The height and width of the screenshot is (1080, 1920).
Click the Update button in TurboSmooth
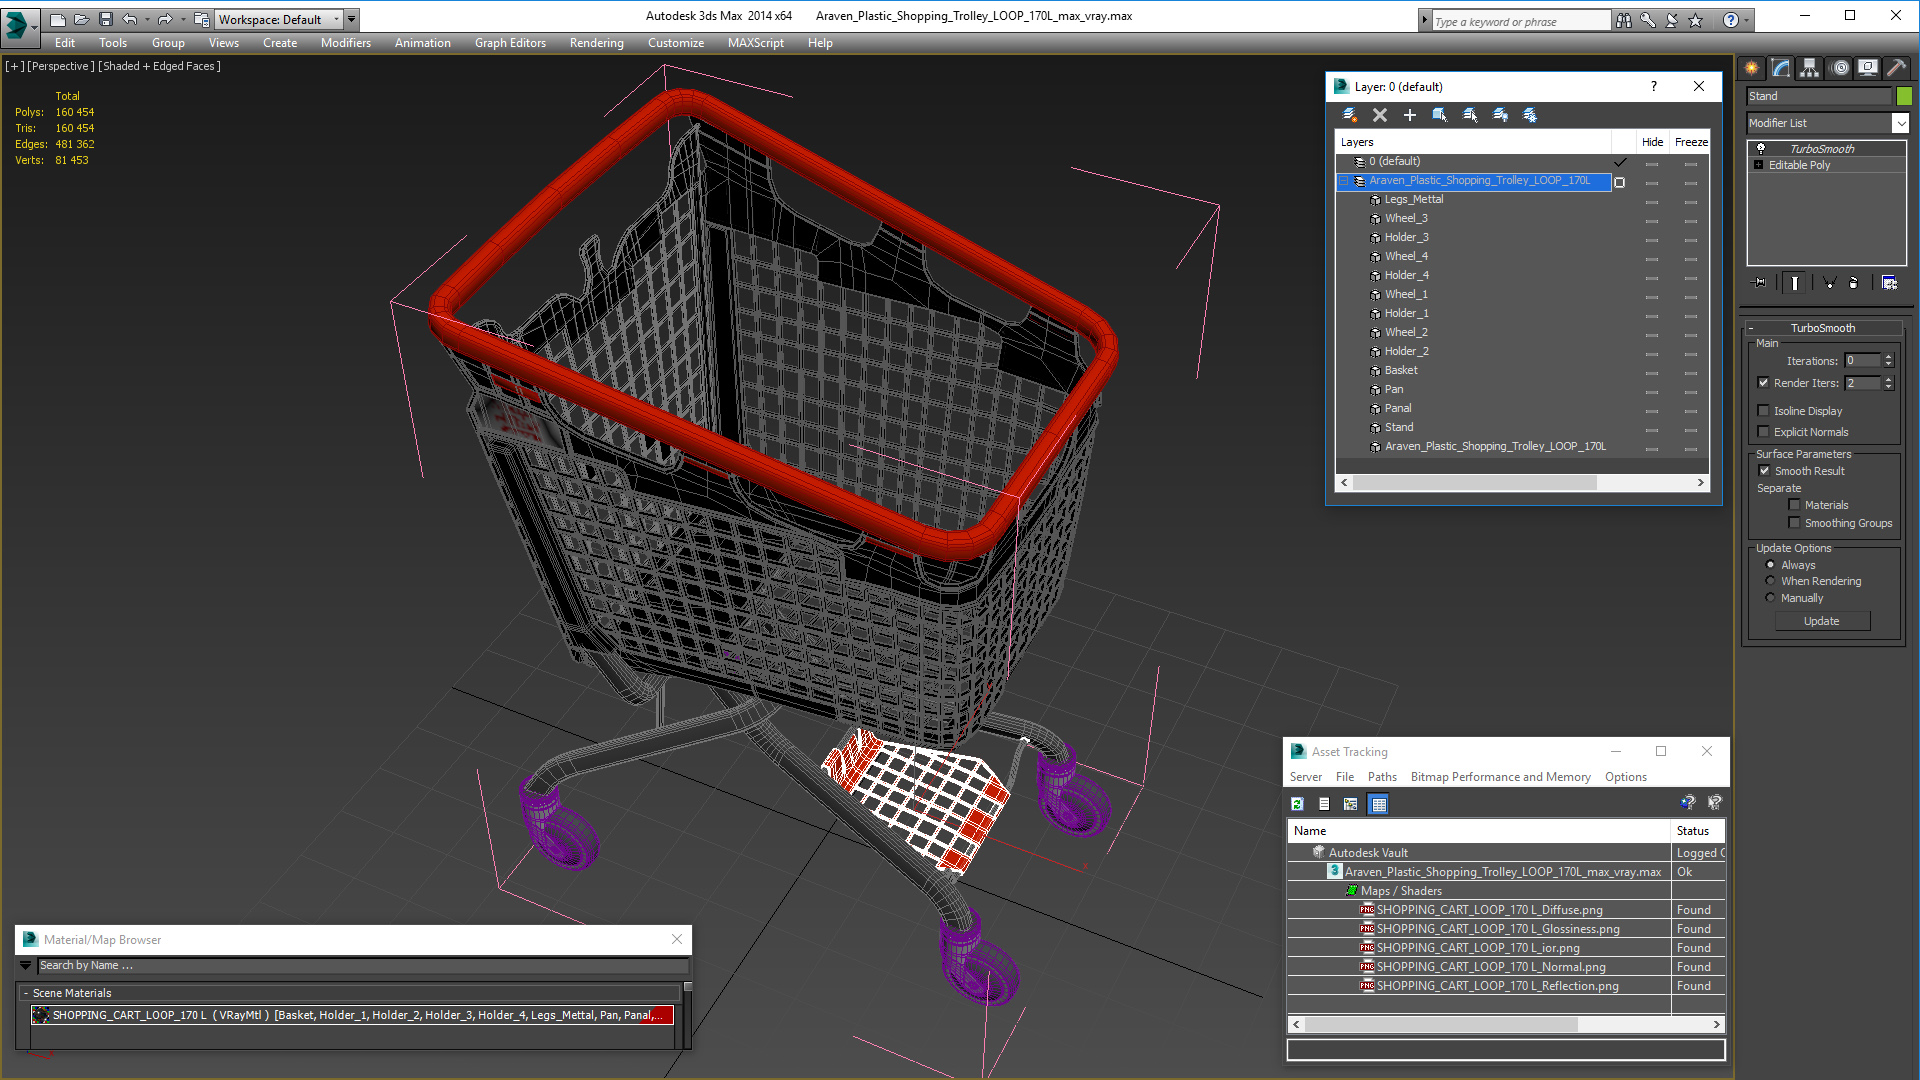pos(1821,621)
